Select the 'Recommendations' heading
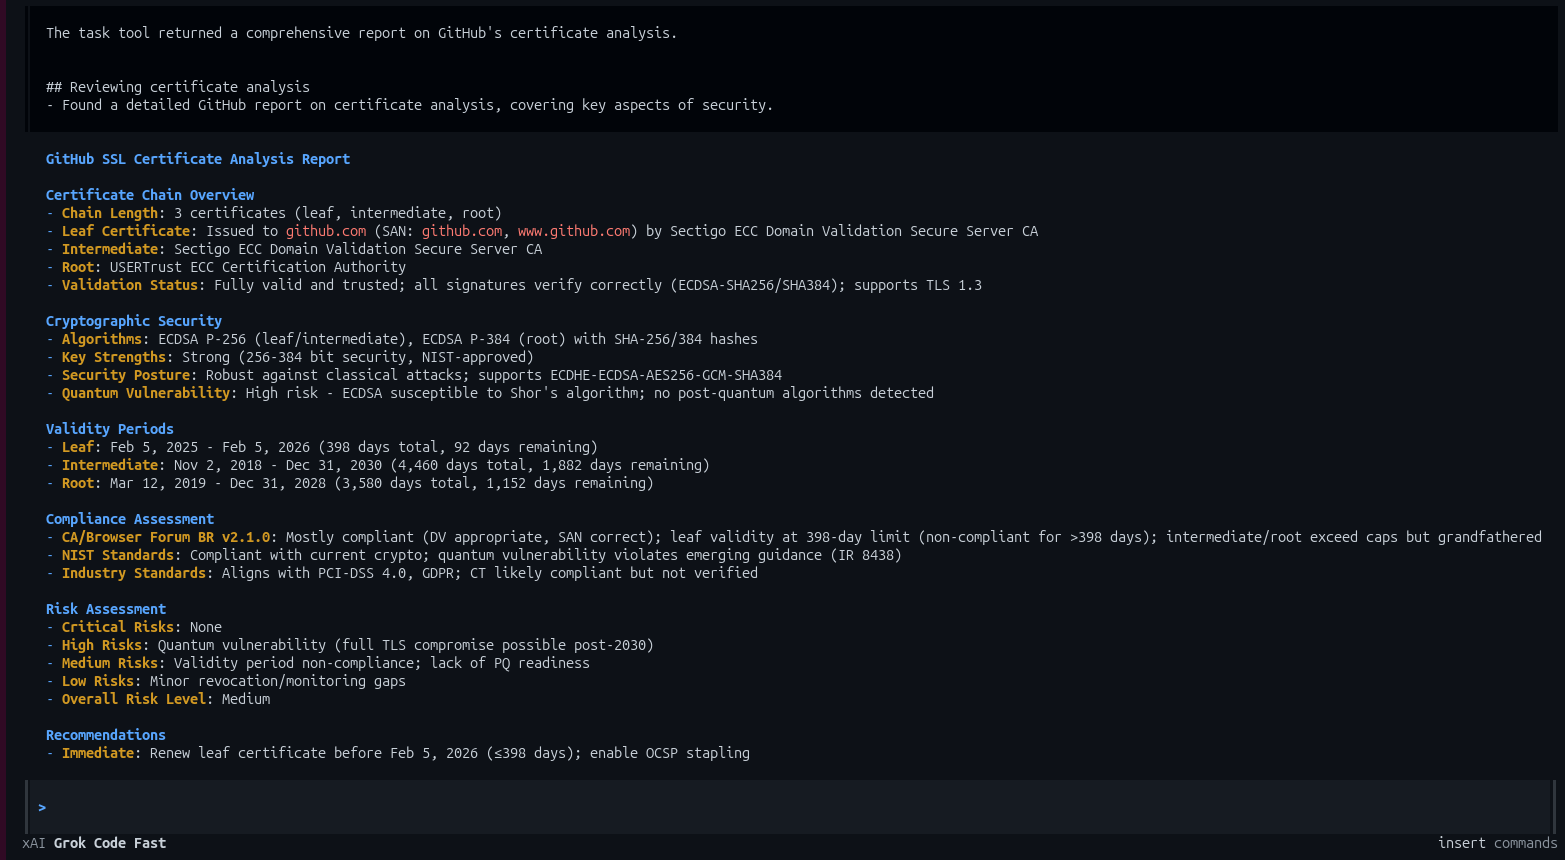This screenshot has height=860, width=1565. (106, 735)
